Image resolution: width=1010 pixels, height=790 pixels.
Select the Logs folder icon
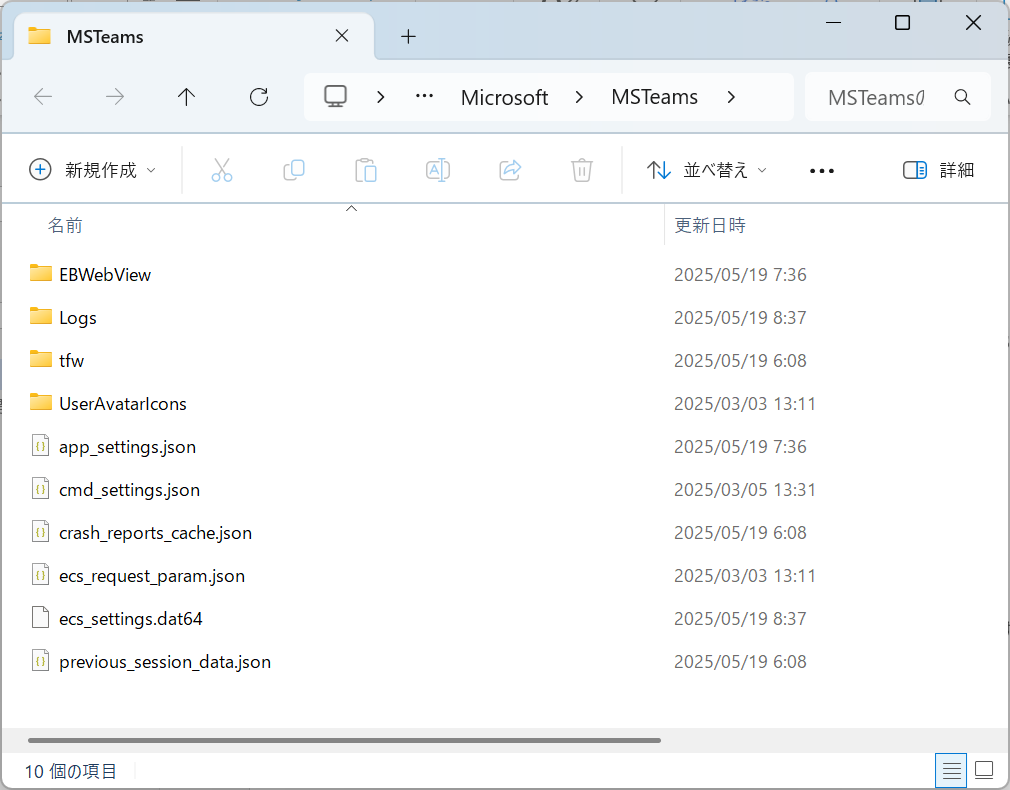(x=41, y=316)
